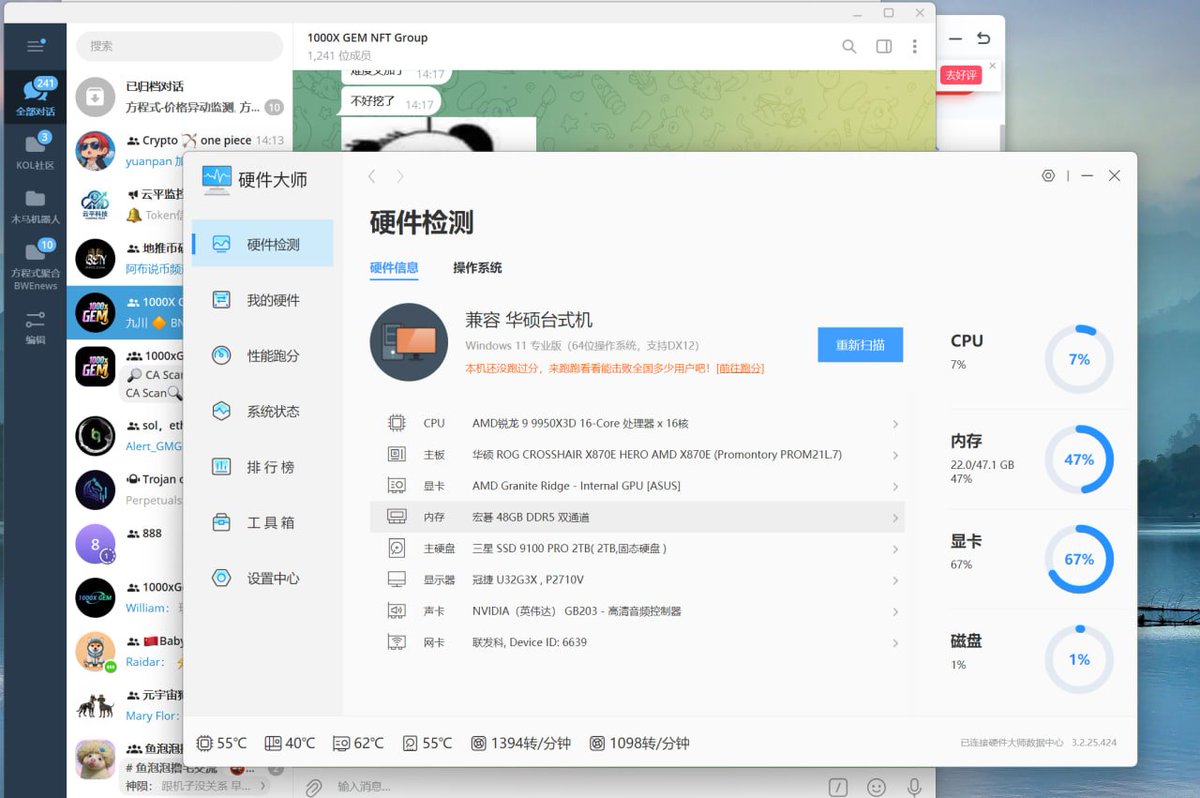This screenshot has height=798, width=1200.
Task: Click the back arrow in 硬件大师
Action: pyautogui.click(x=372, y=176)
